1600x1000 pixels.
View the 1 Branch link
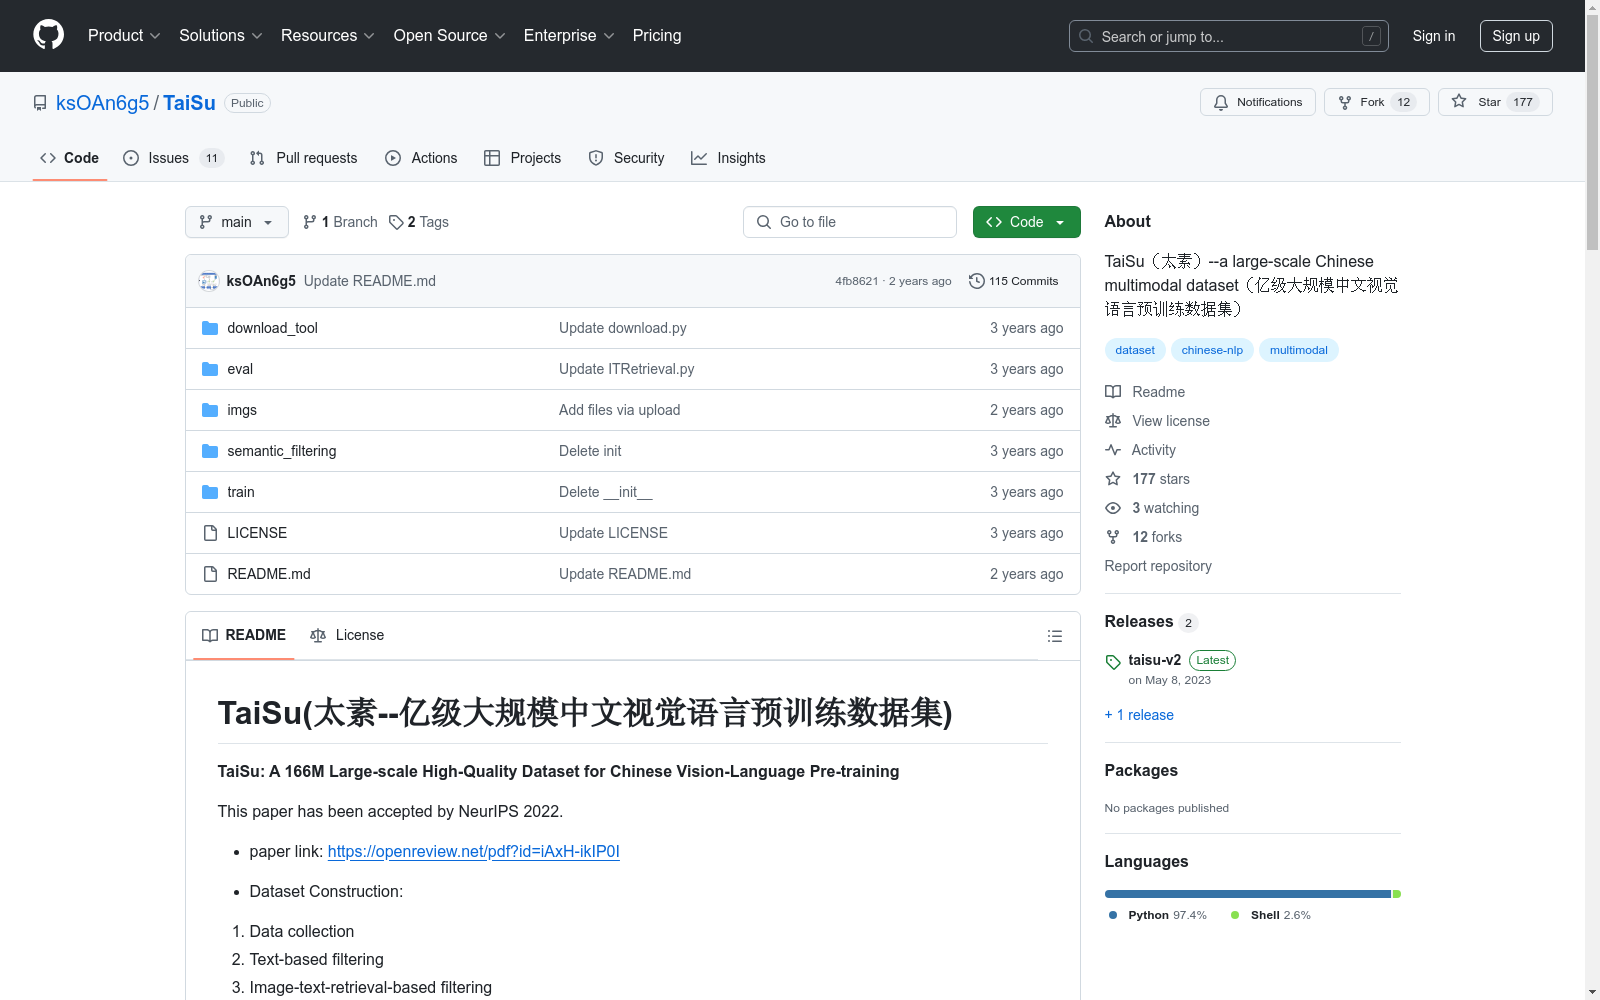point(340,222)
